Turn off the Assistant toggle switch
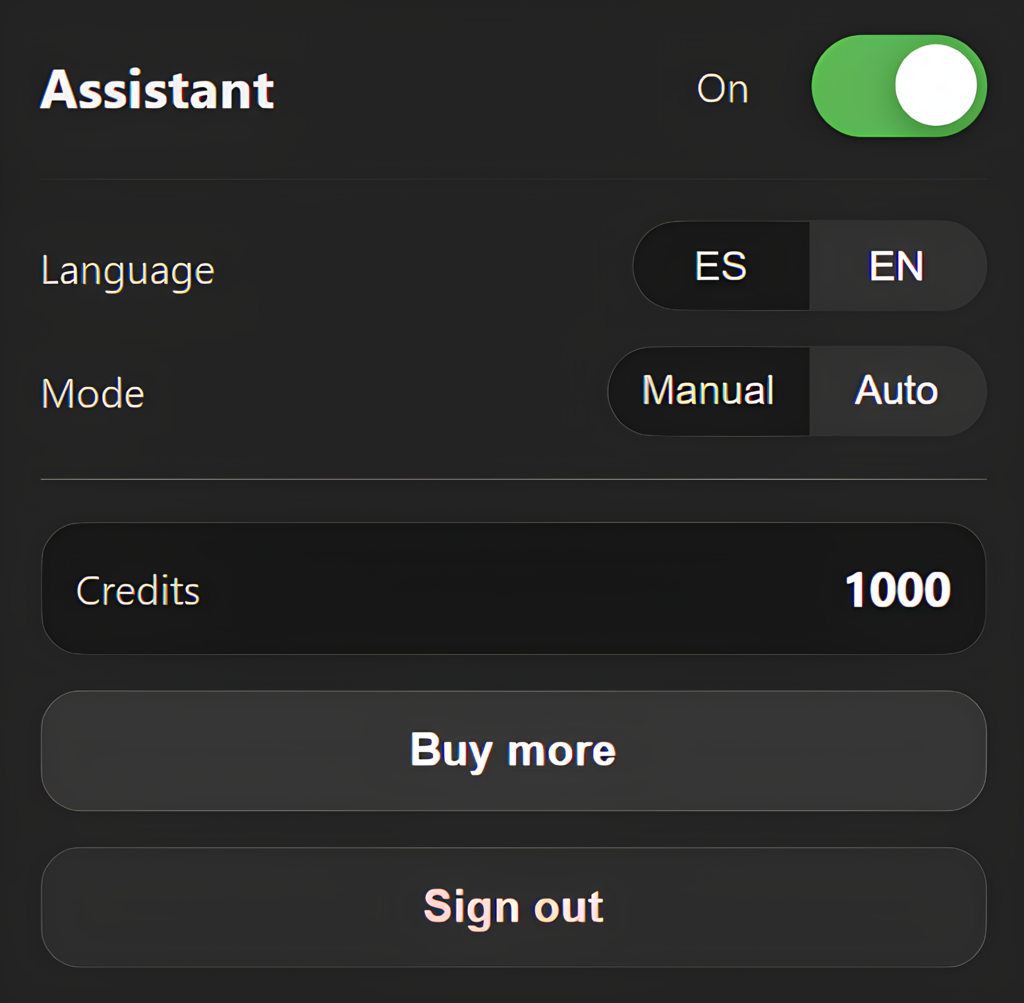The image size is (1024, 1003). click(898, 86)
